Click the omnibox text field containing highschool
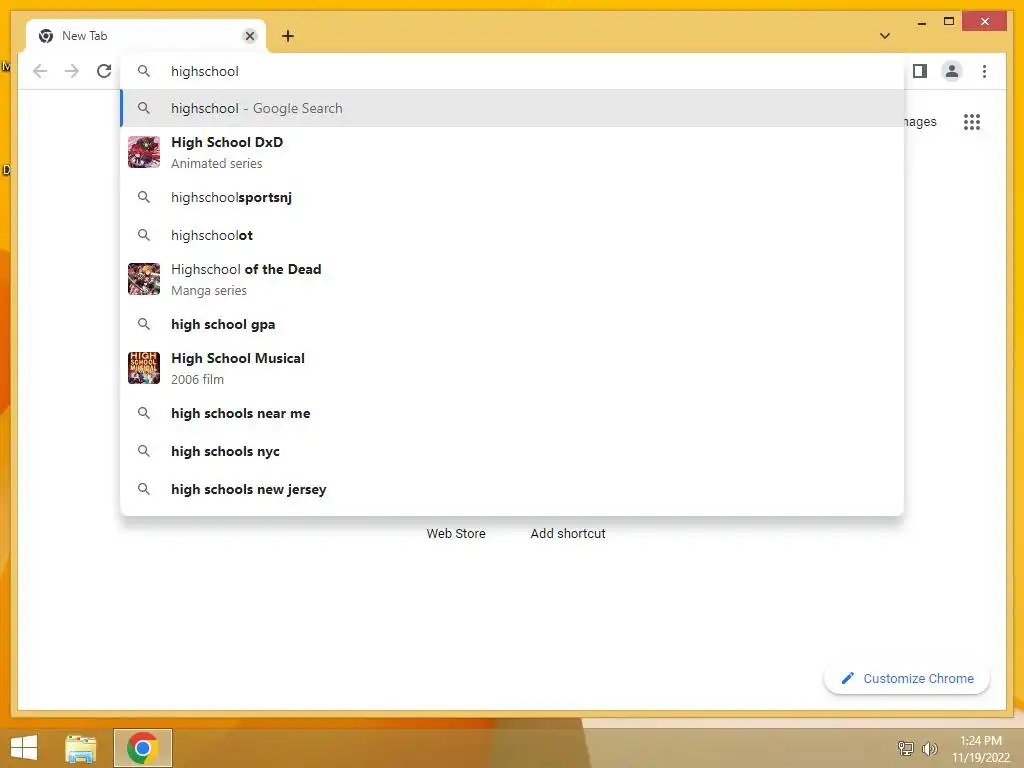Image resolution: width=1024 pixels, height=768 pixels. (512, 71)
